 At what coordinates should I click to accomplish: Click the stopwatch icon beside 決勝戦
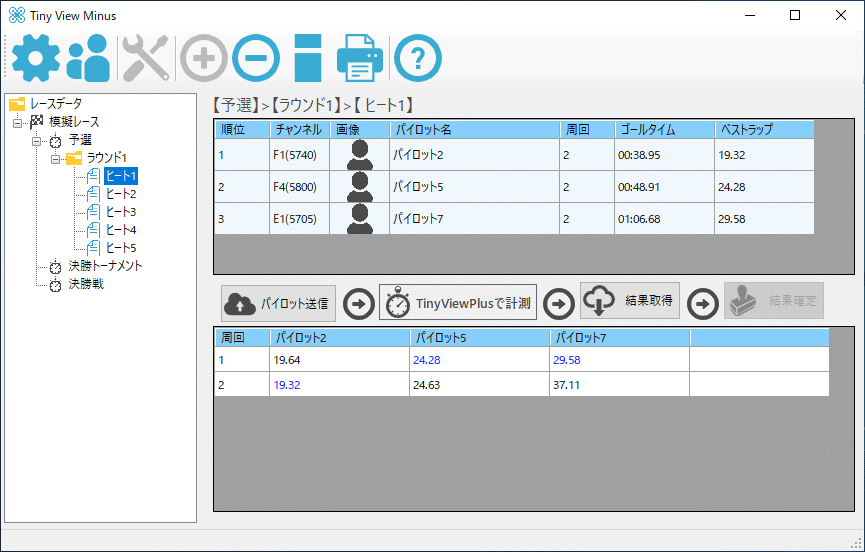point(55,285)
